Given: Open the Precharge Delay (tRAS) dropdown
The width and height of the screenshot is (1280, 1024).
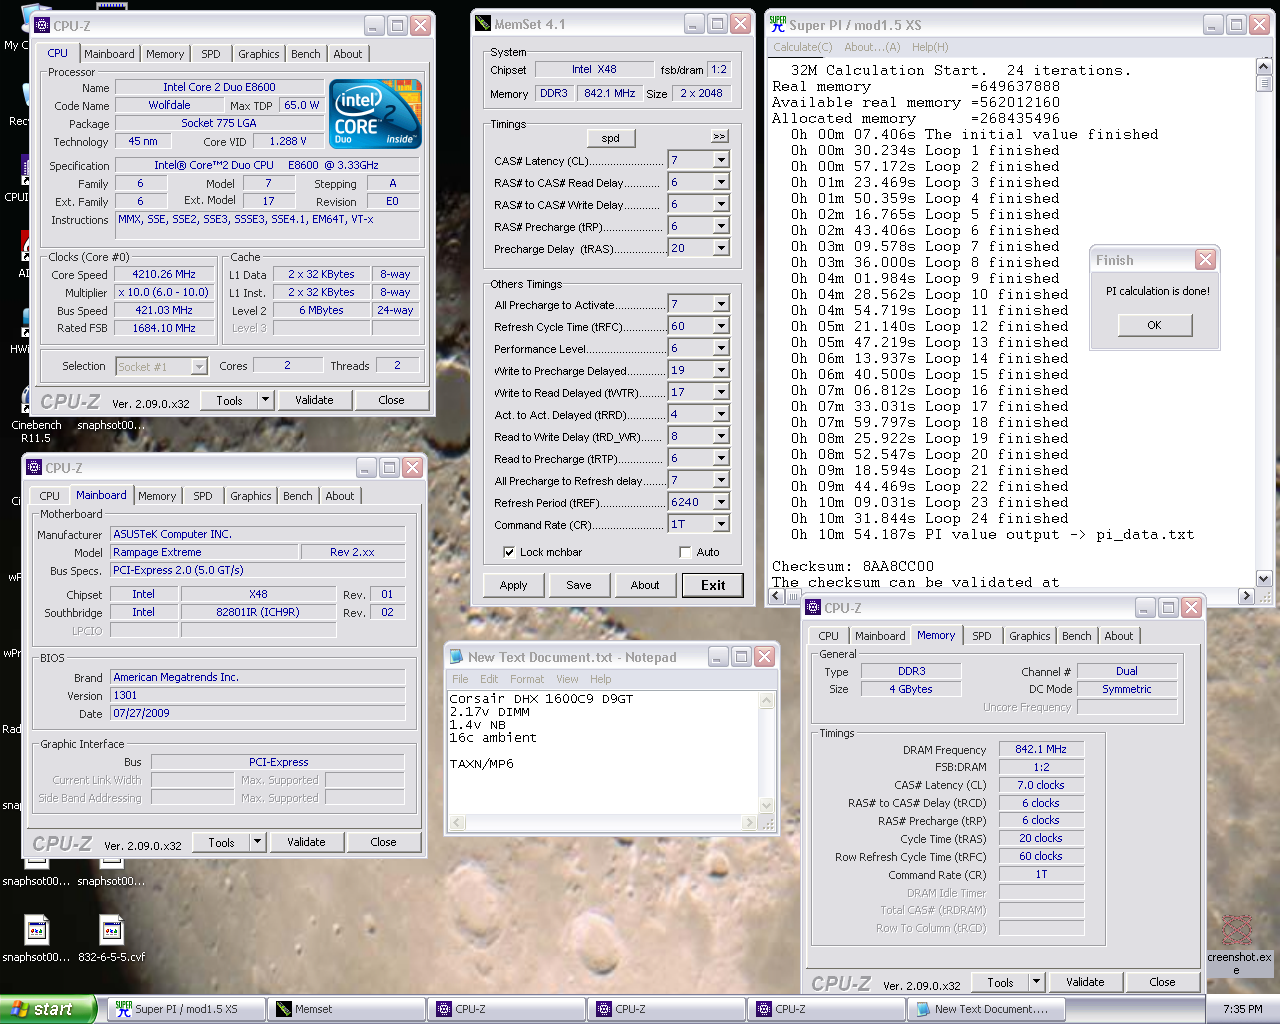Looking at the screenshot, I should (x=721, y=248).
